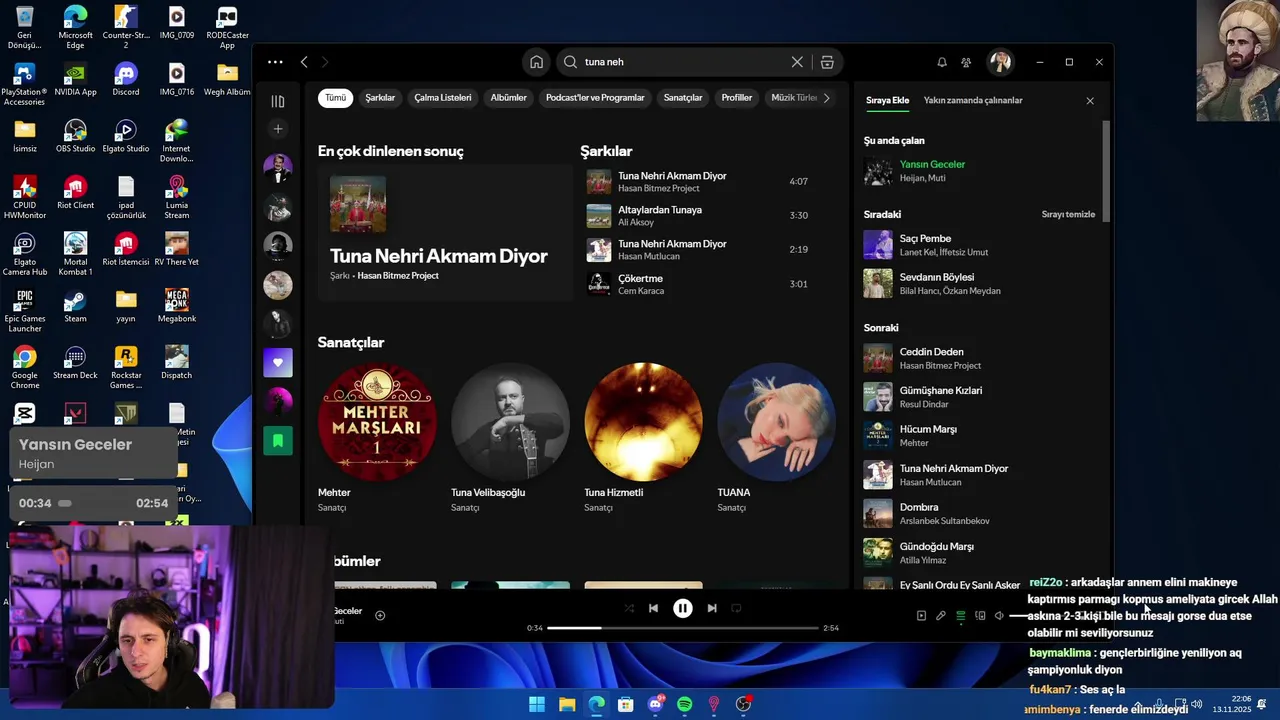Open the green bookmark episodes tile

(278, 440)
